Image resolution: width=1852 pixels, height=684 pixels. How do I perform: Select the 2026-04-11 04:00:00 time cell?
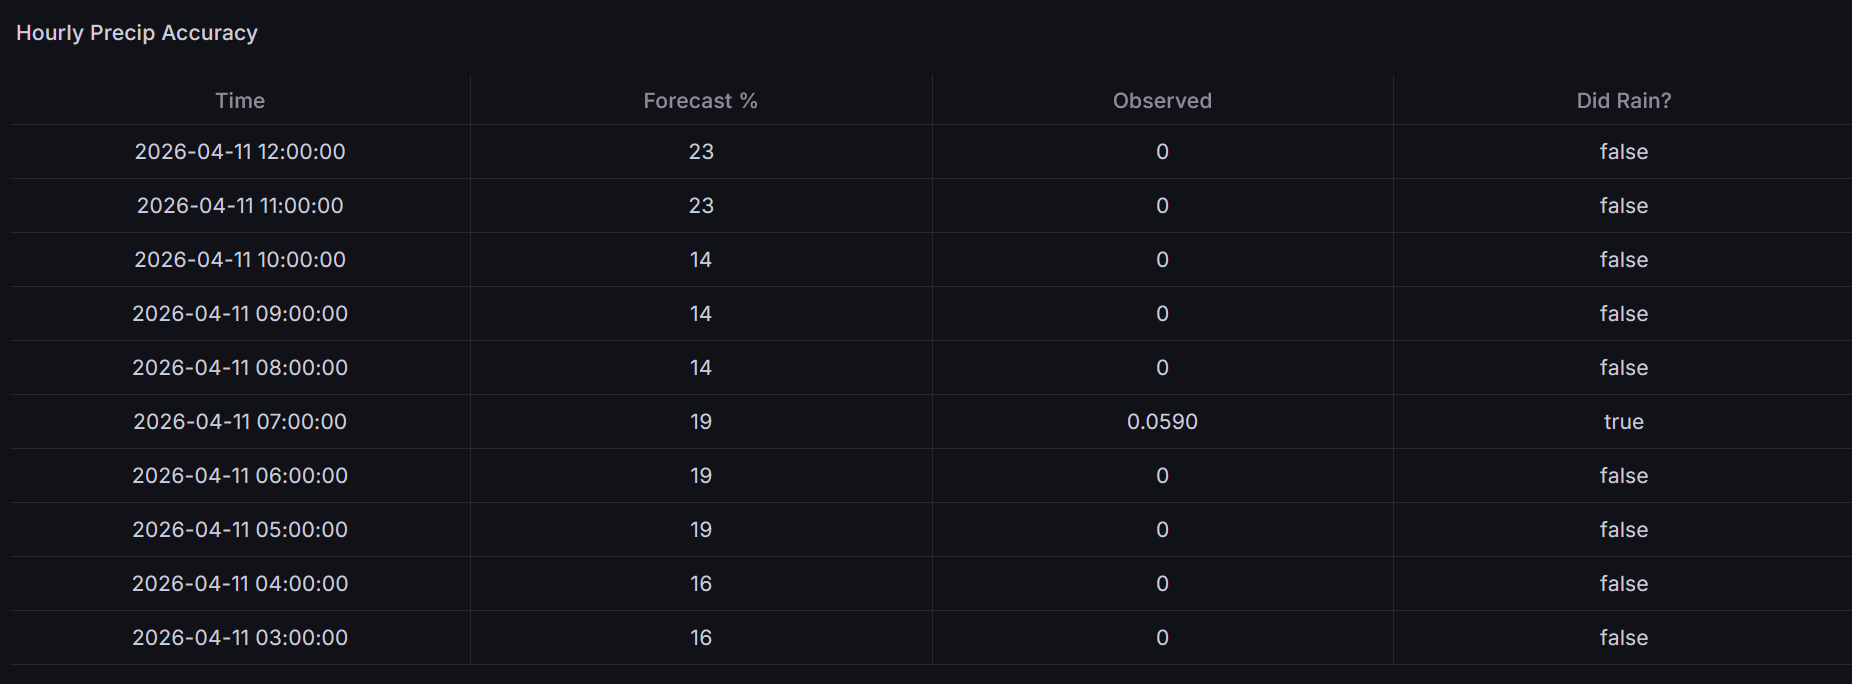240,584
